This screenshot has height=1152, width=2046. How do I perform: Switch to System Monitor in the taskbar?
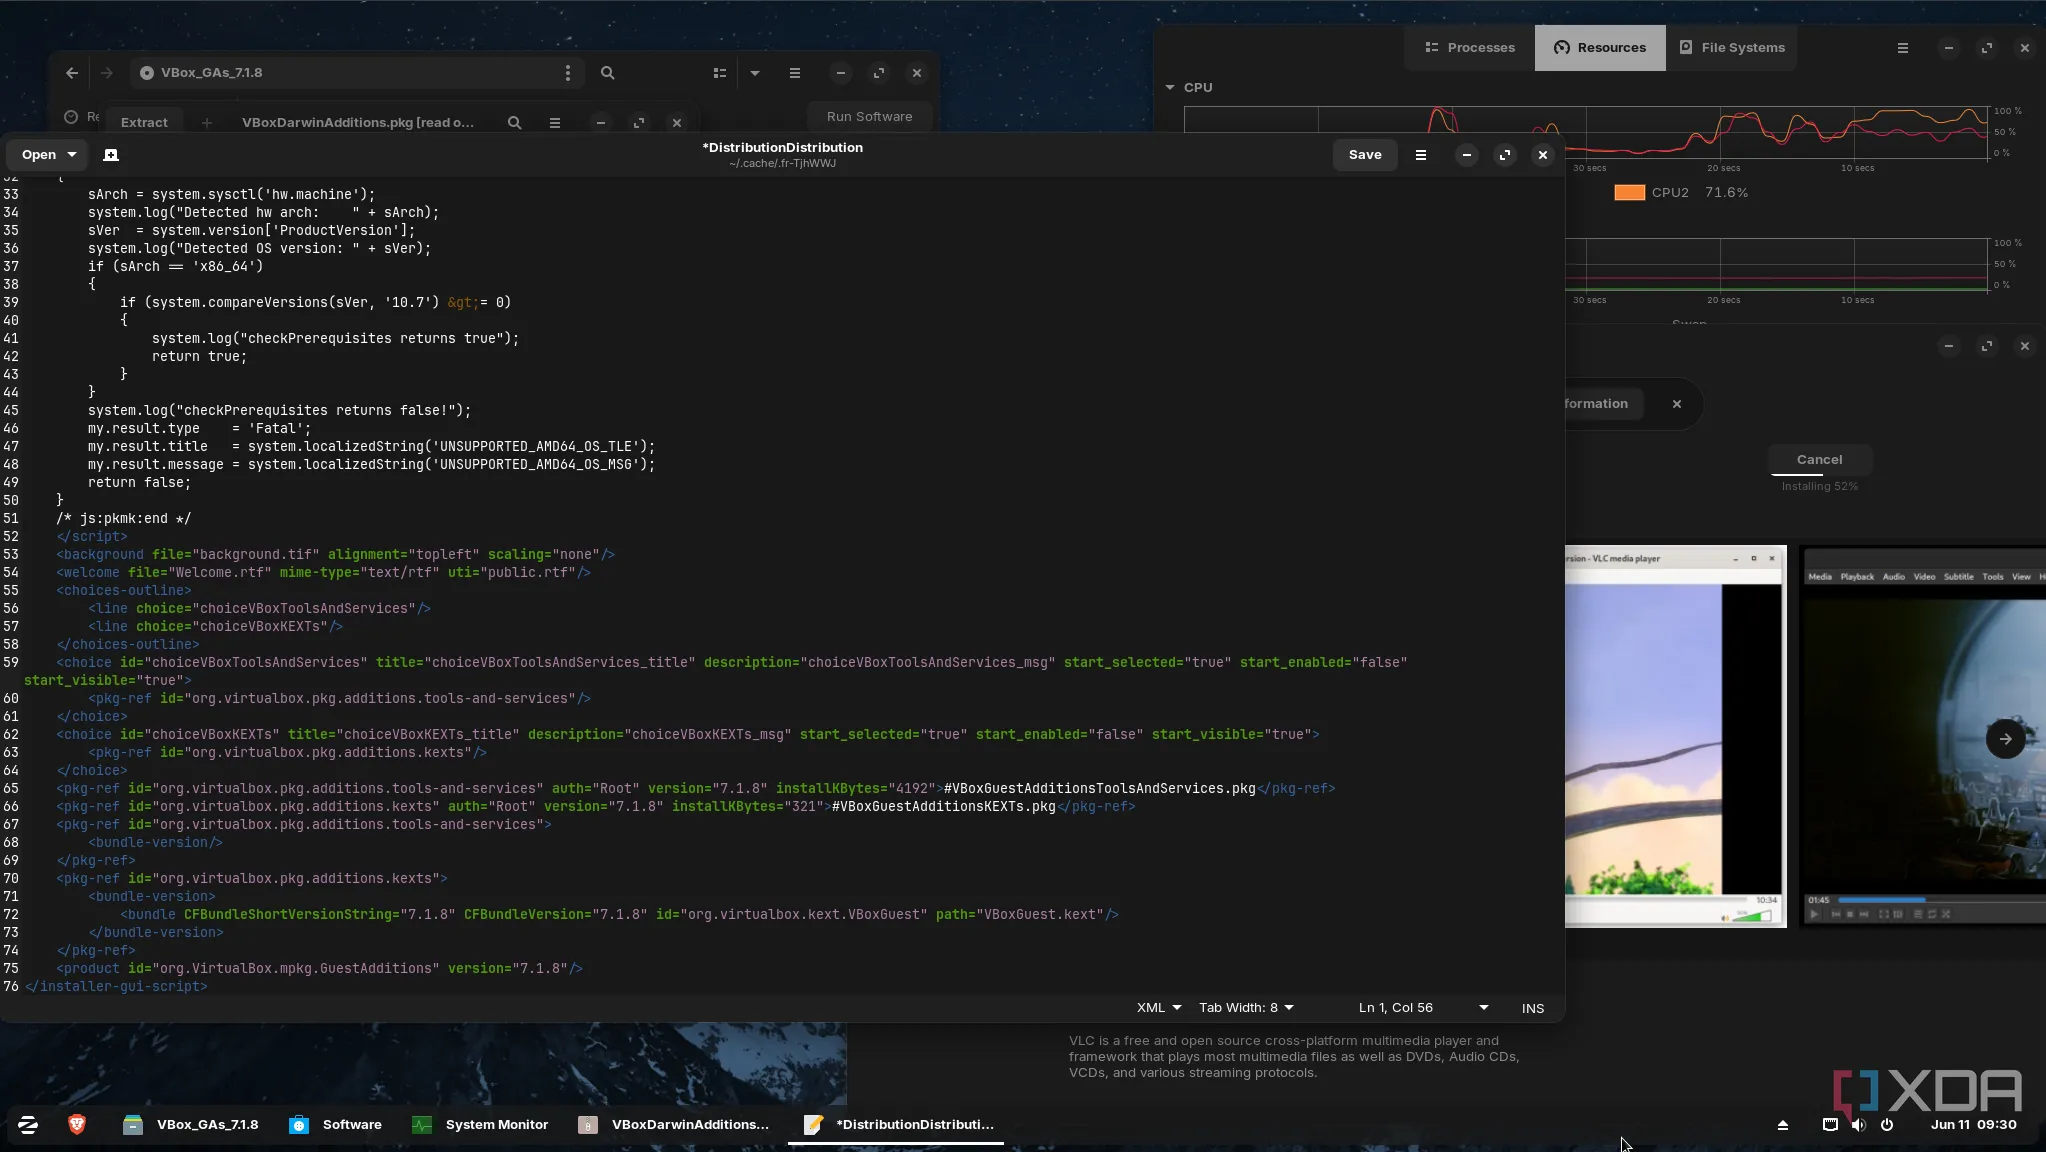pos(480,1125)
